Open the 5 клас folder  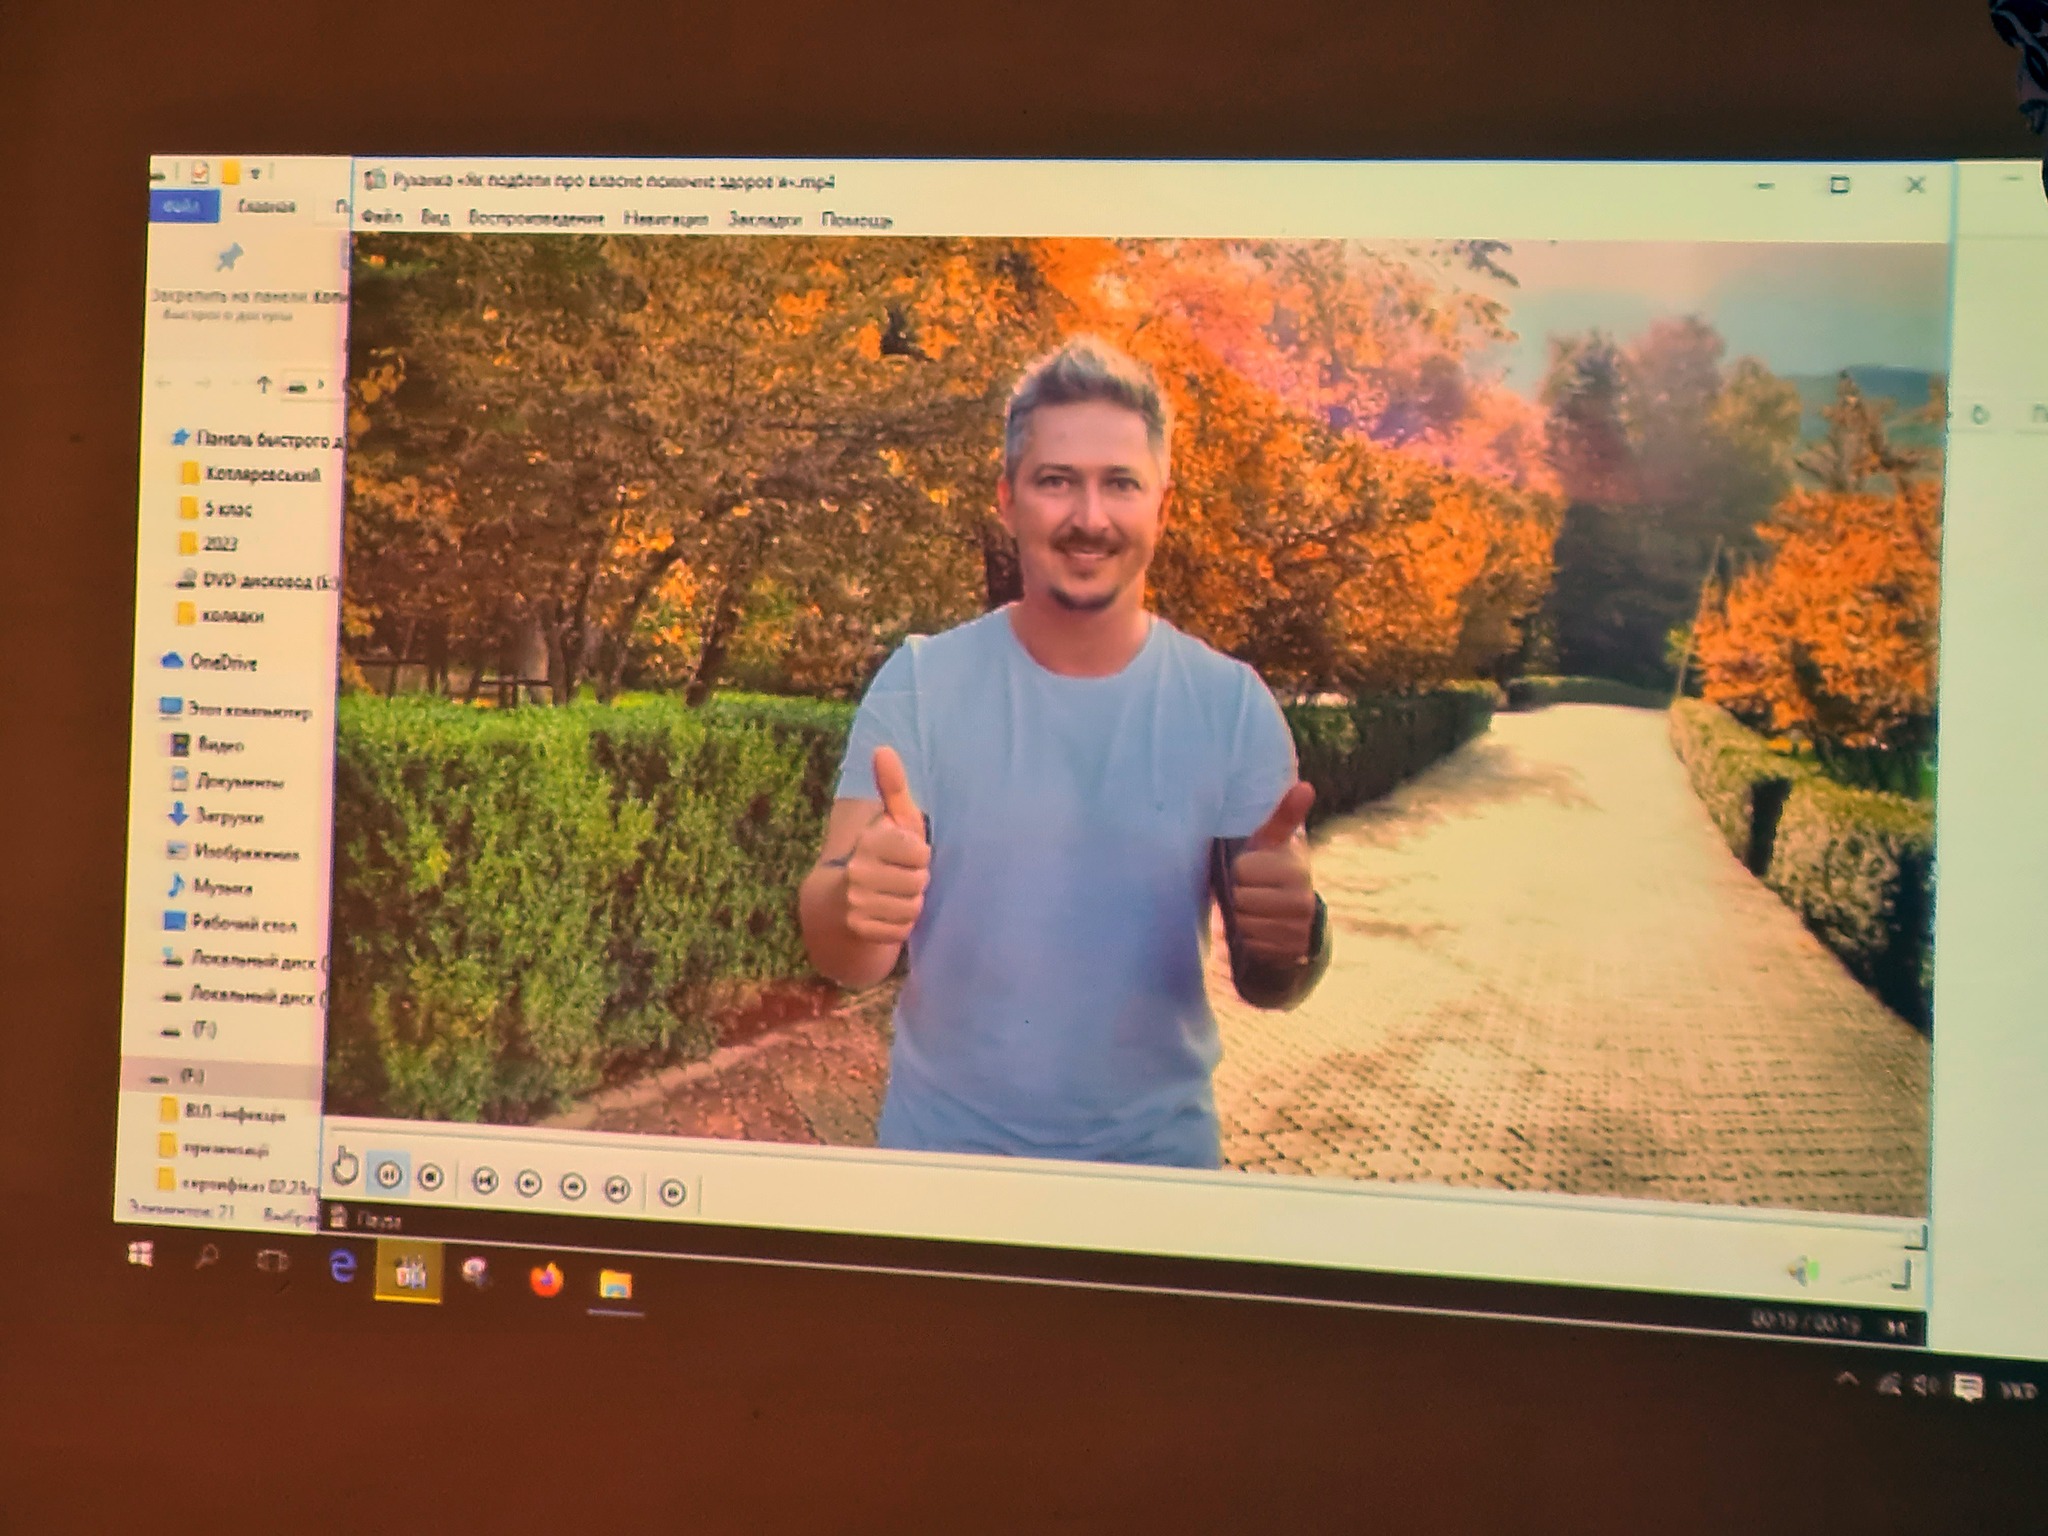click(x=216, y=509)
